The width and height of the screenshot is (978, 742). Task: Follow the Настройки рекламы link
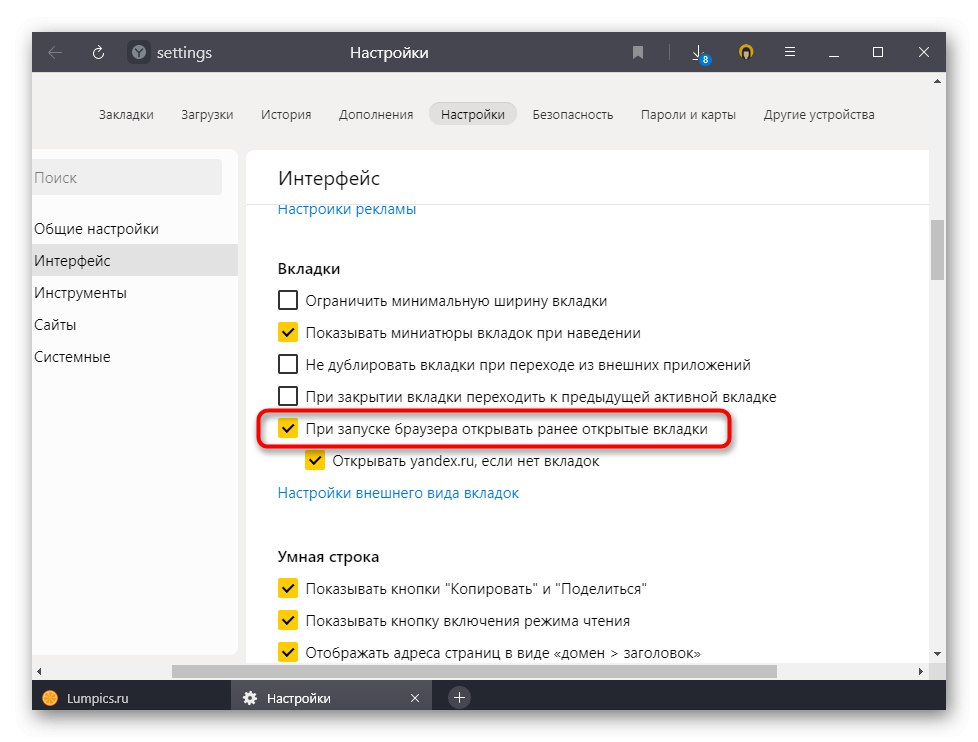(346, 210)
